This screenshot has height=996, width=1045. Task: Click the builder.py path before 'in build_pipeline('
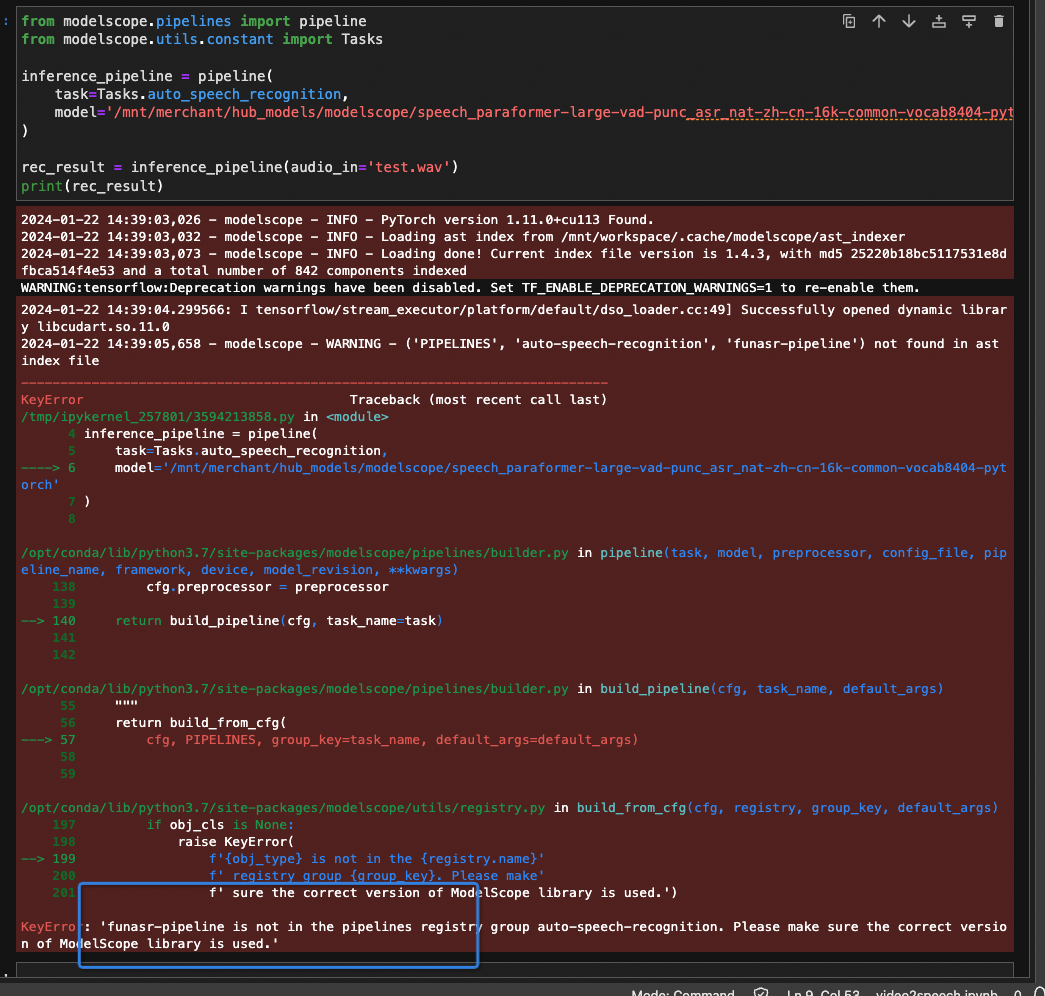click(x=295, y=689)
